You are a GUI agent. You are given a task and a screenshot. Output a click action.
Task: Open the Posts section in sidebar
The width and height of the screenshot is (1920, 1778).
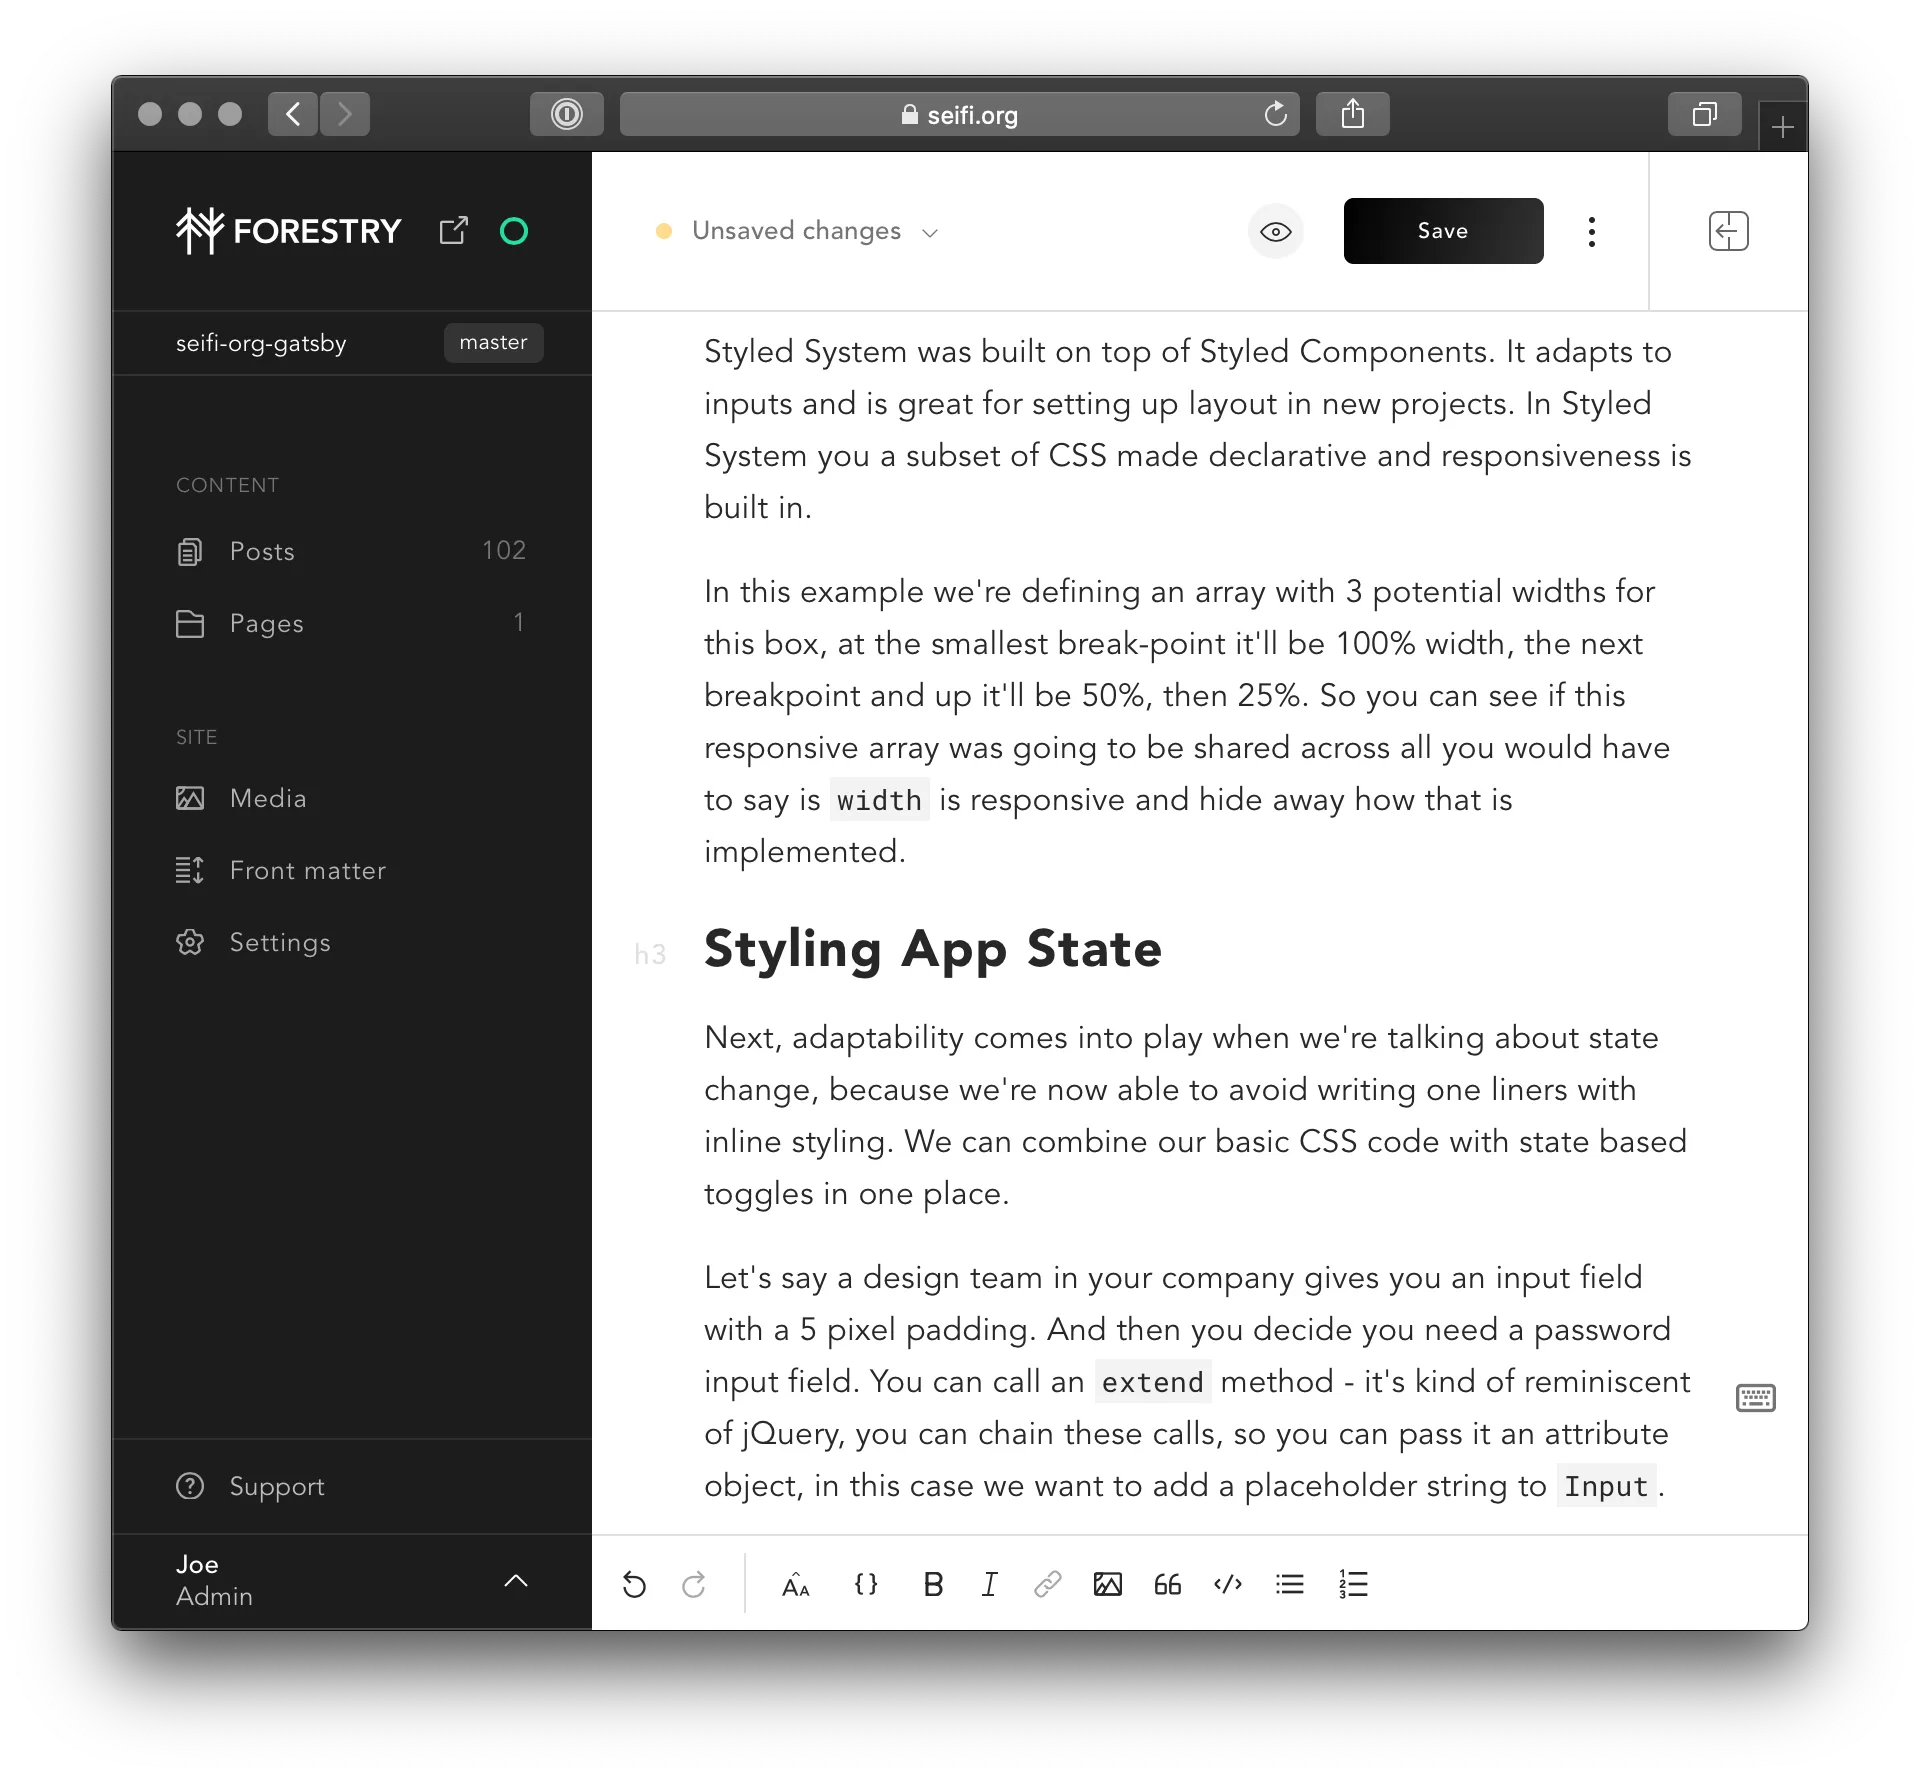click(x=262, y=551)
